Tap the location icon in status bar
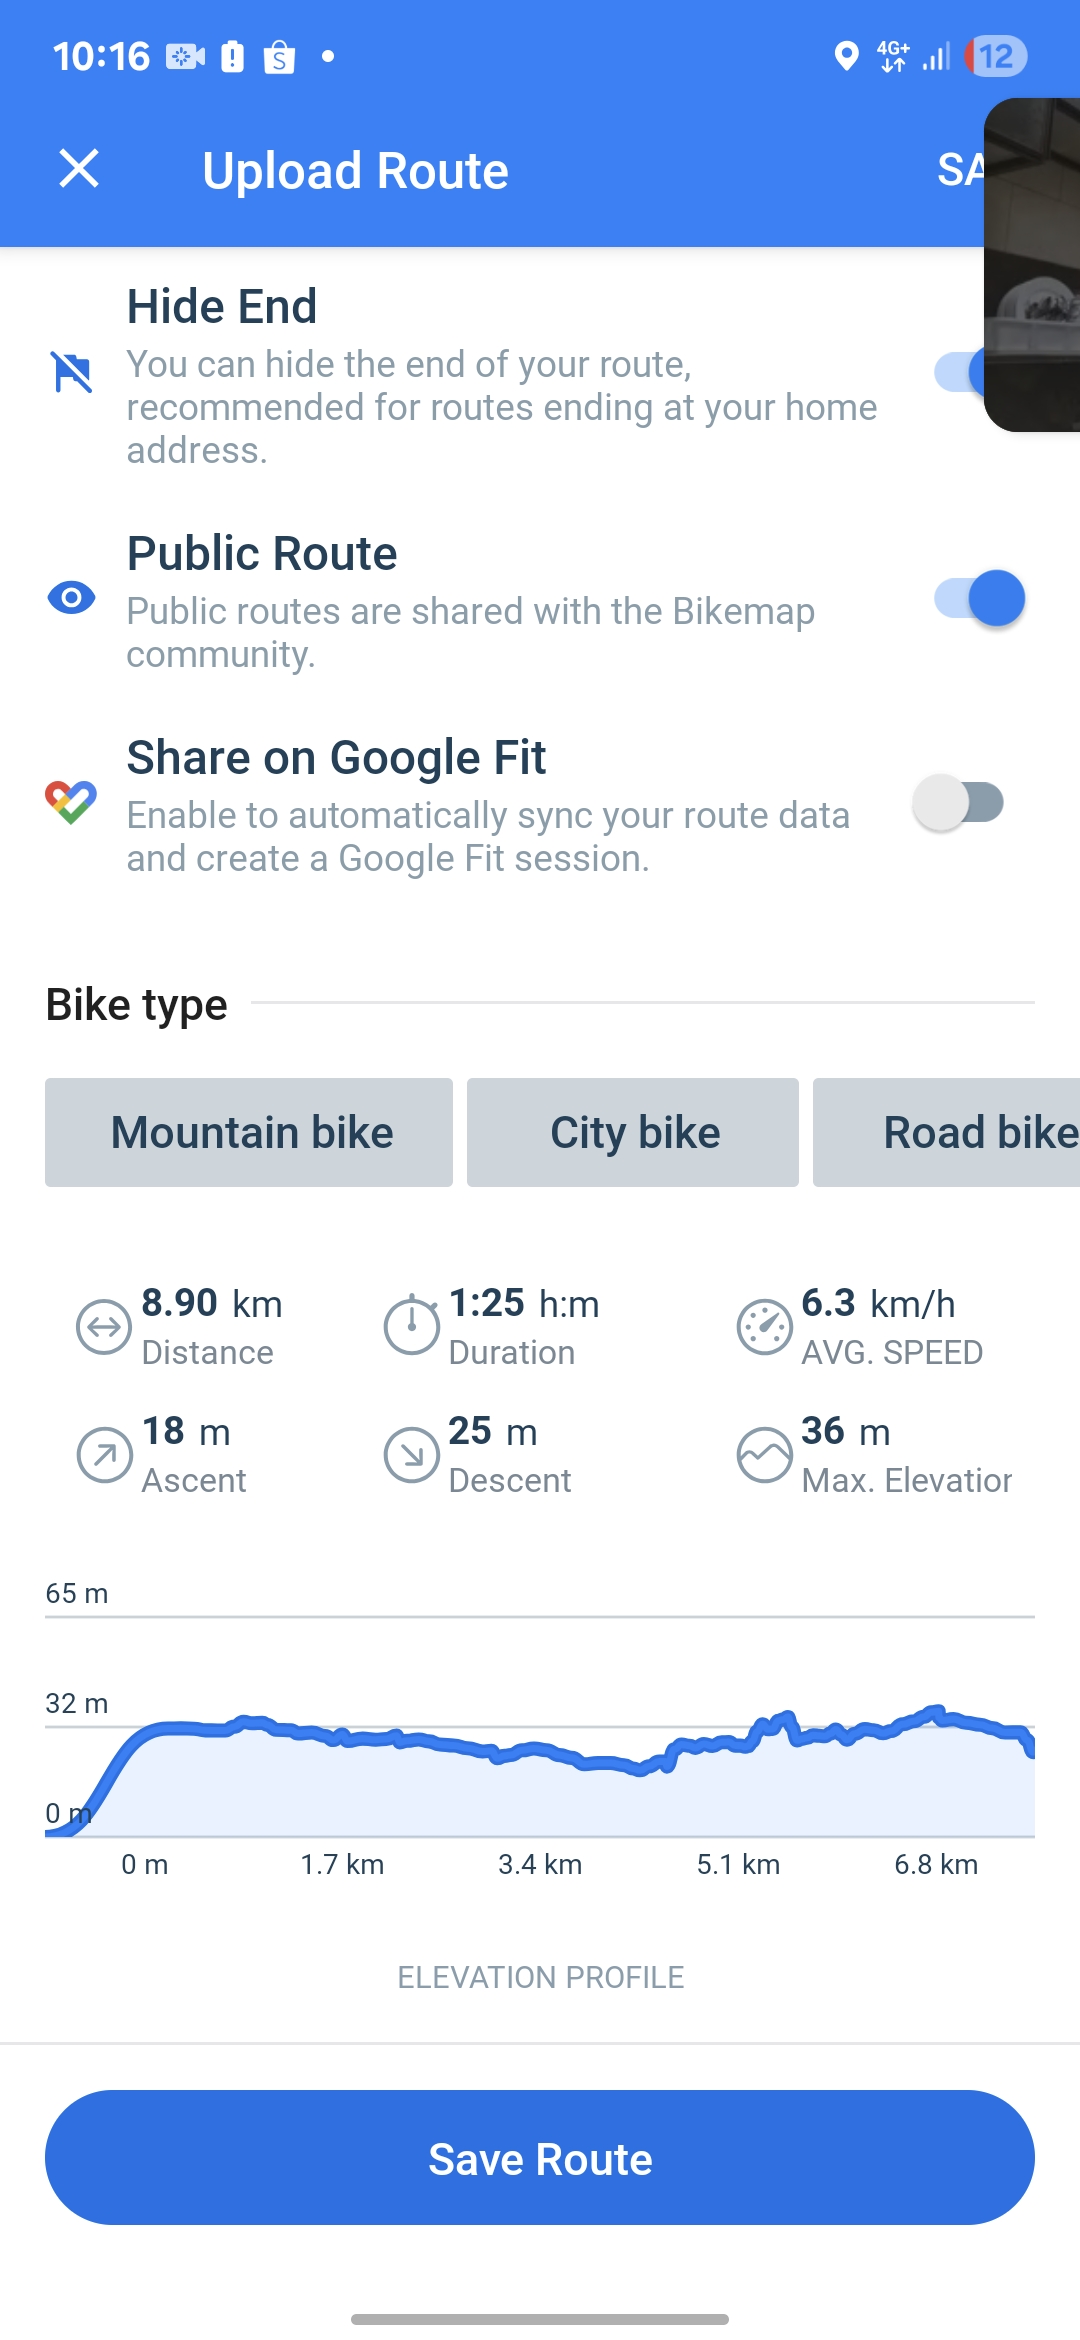The width and height of the screenshot is (1080, 2340). pyautogui.click(x=846, y=56)
